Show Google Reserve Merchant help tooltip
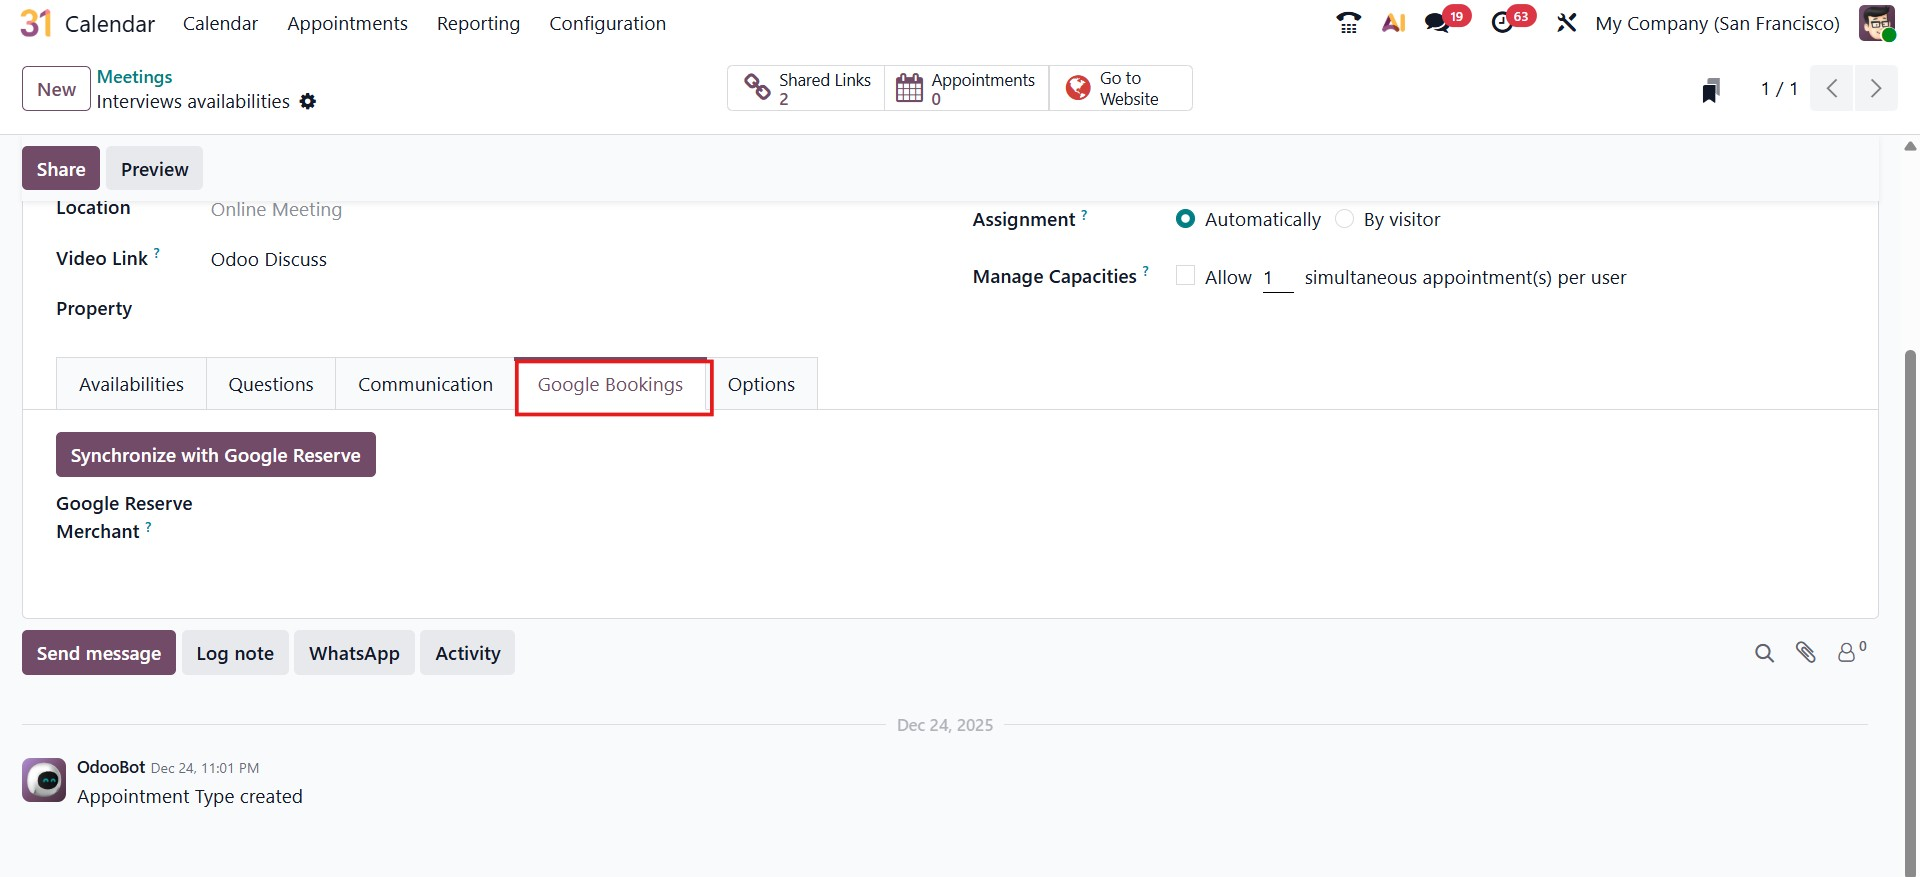This screenshot has height=877, width=1920. pos(148,526)
